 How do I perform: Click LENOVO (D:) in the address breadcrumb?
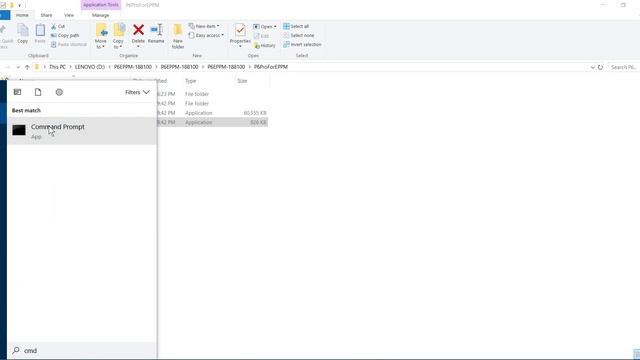coord(90,67)
